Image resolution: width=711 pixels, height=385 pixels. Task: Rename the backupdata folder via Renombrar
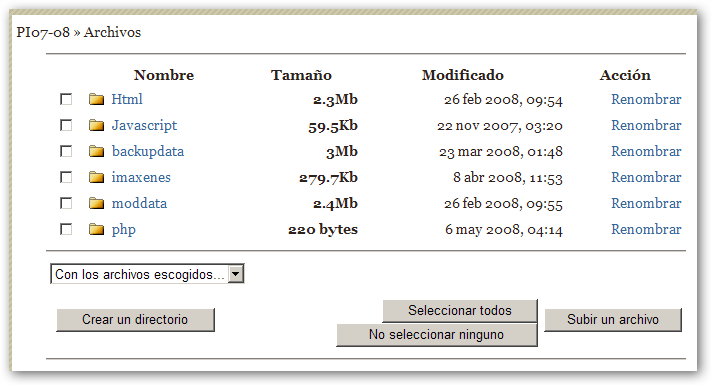point(646,151)
